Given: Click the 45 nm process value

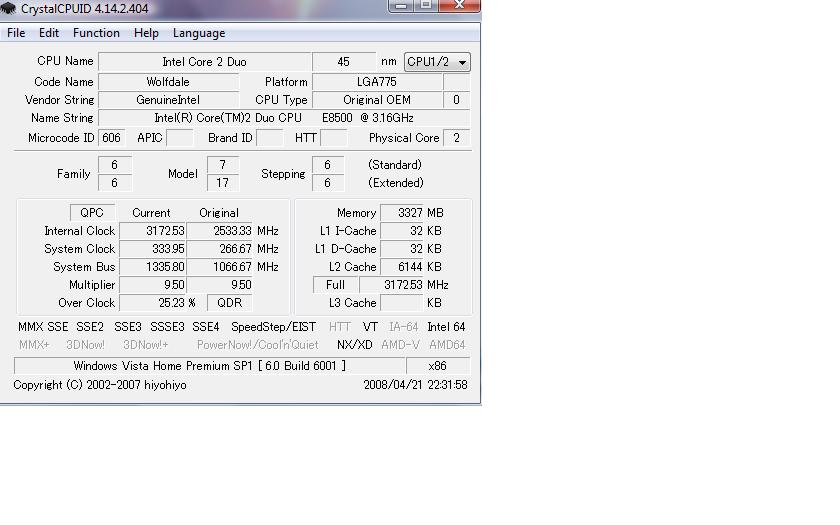Looking at the screenshot, I should [x=344, y=62].
